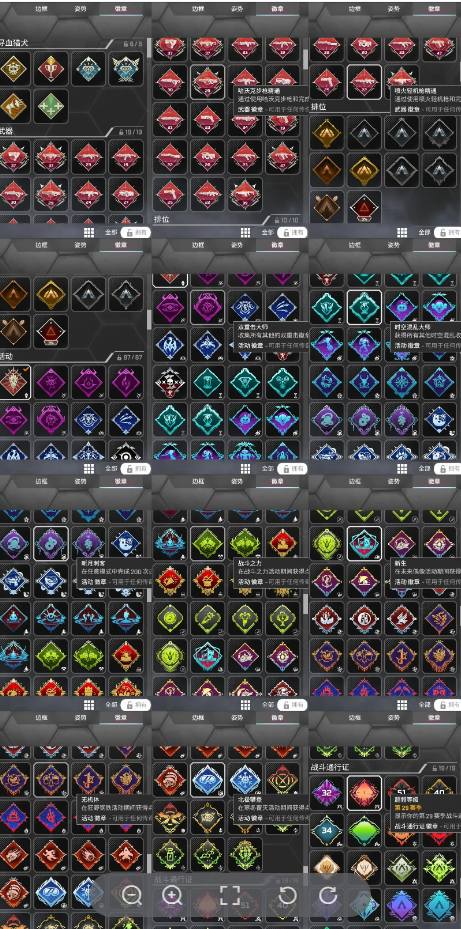Zoom out using the magnifier minus icon
This screenshot has height=929, width=461.
point(131,895)
